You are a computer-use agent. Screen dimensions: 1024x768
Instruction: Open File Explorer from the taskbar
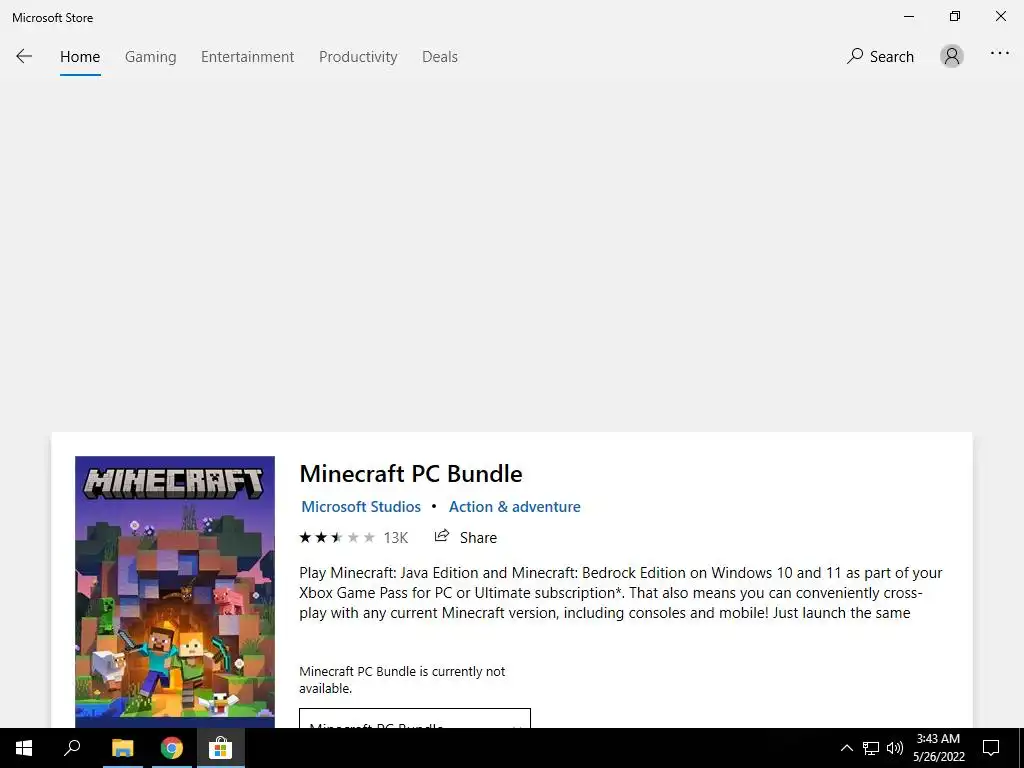click(122, 748)
